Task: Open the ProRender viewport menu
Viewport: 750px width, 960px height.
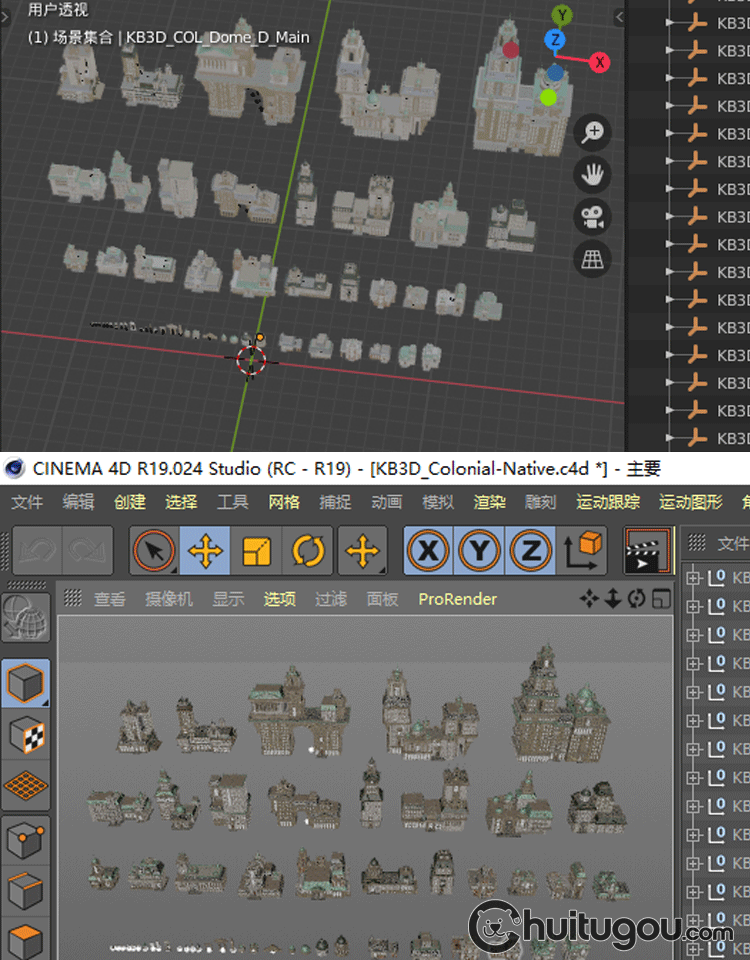Action: (457, 599)
